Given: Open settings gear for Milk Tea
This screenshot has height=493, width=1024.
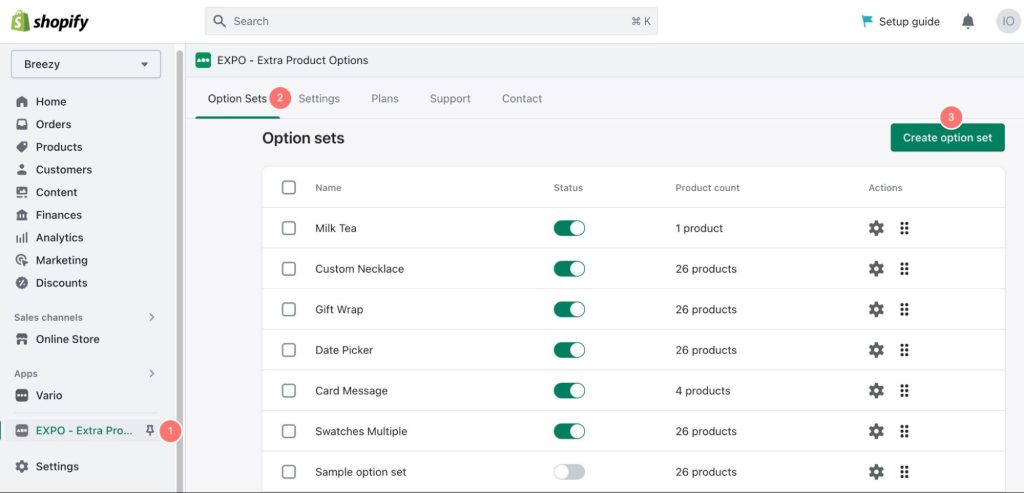Looking at the screenshot, I should pyautogui.click(x=876, y=228).
